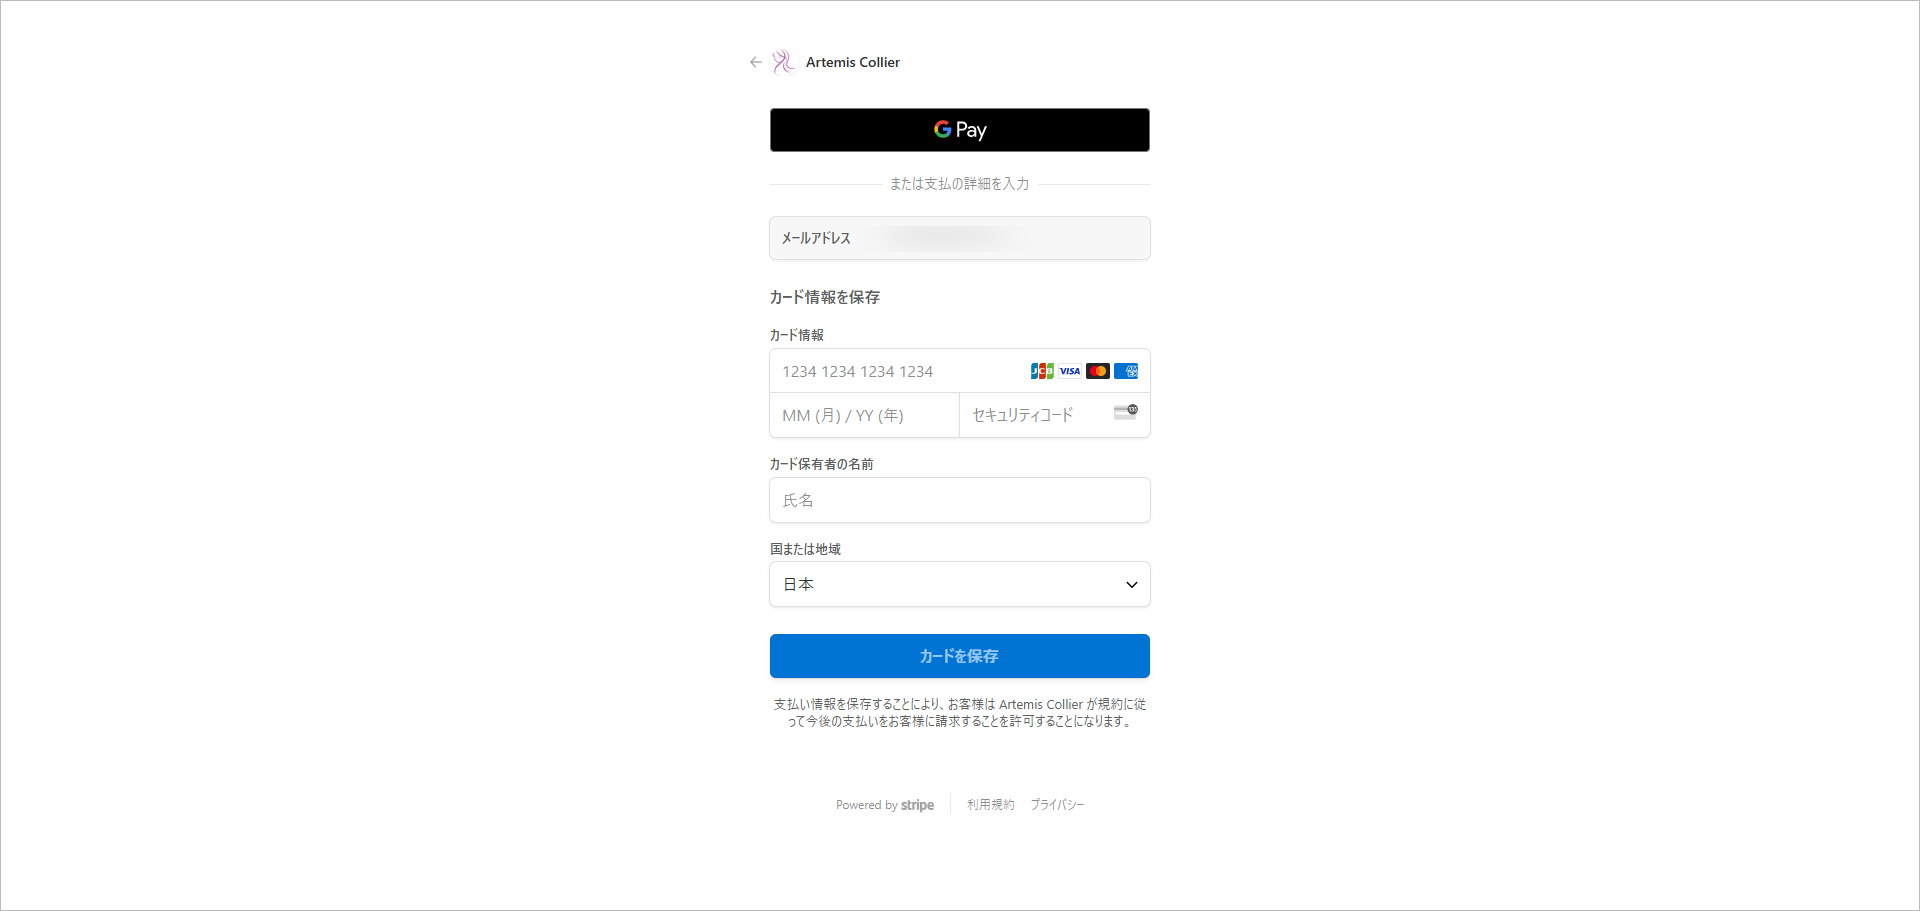Click the CVC card hint icon
The image size is (1920, 911).
pos(1126,412)
